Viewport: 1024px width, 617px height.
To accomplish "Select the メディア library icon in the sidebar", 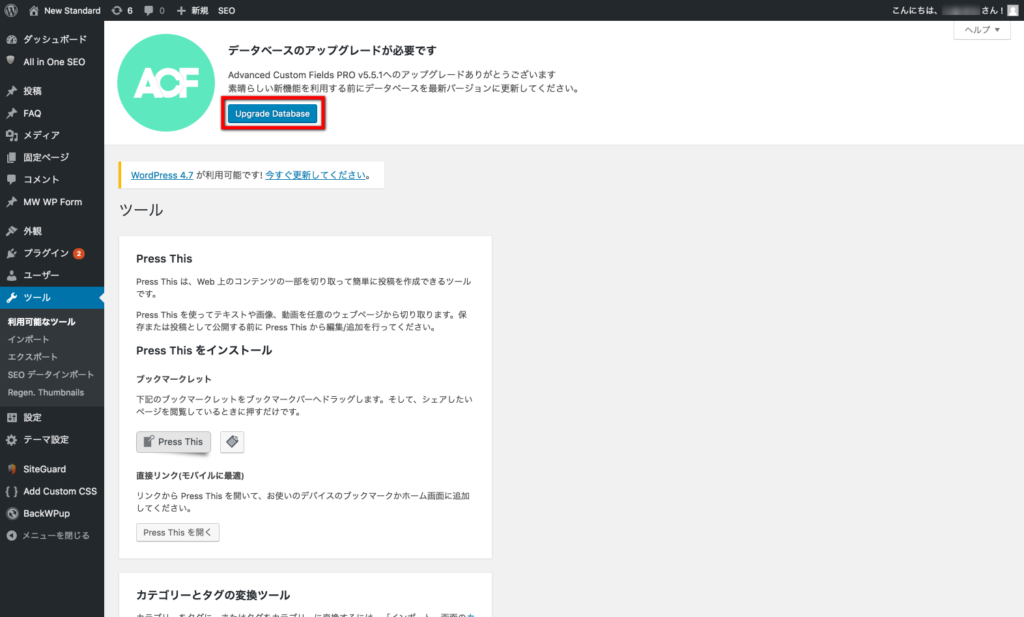I will coord(10,135).
